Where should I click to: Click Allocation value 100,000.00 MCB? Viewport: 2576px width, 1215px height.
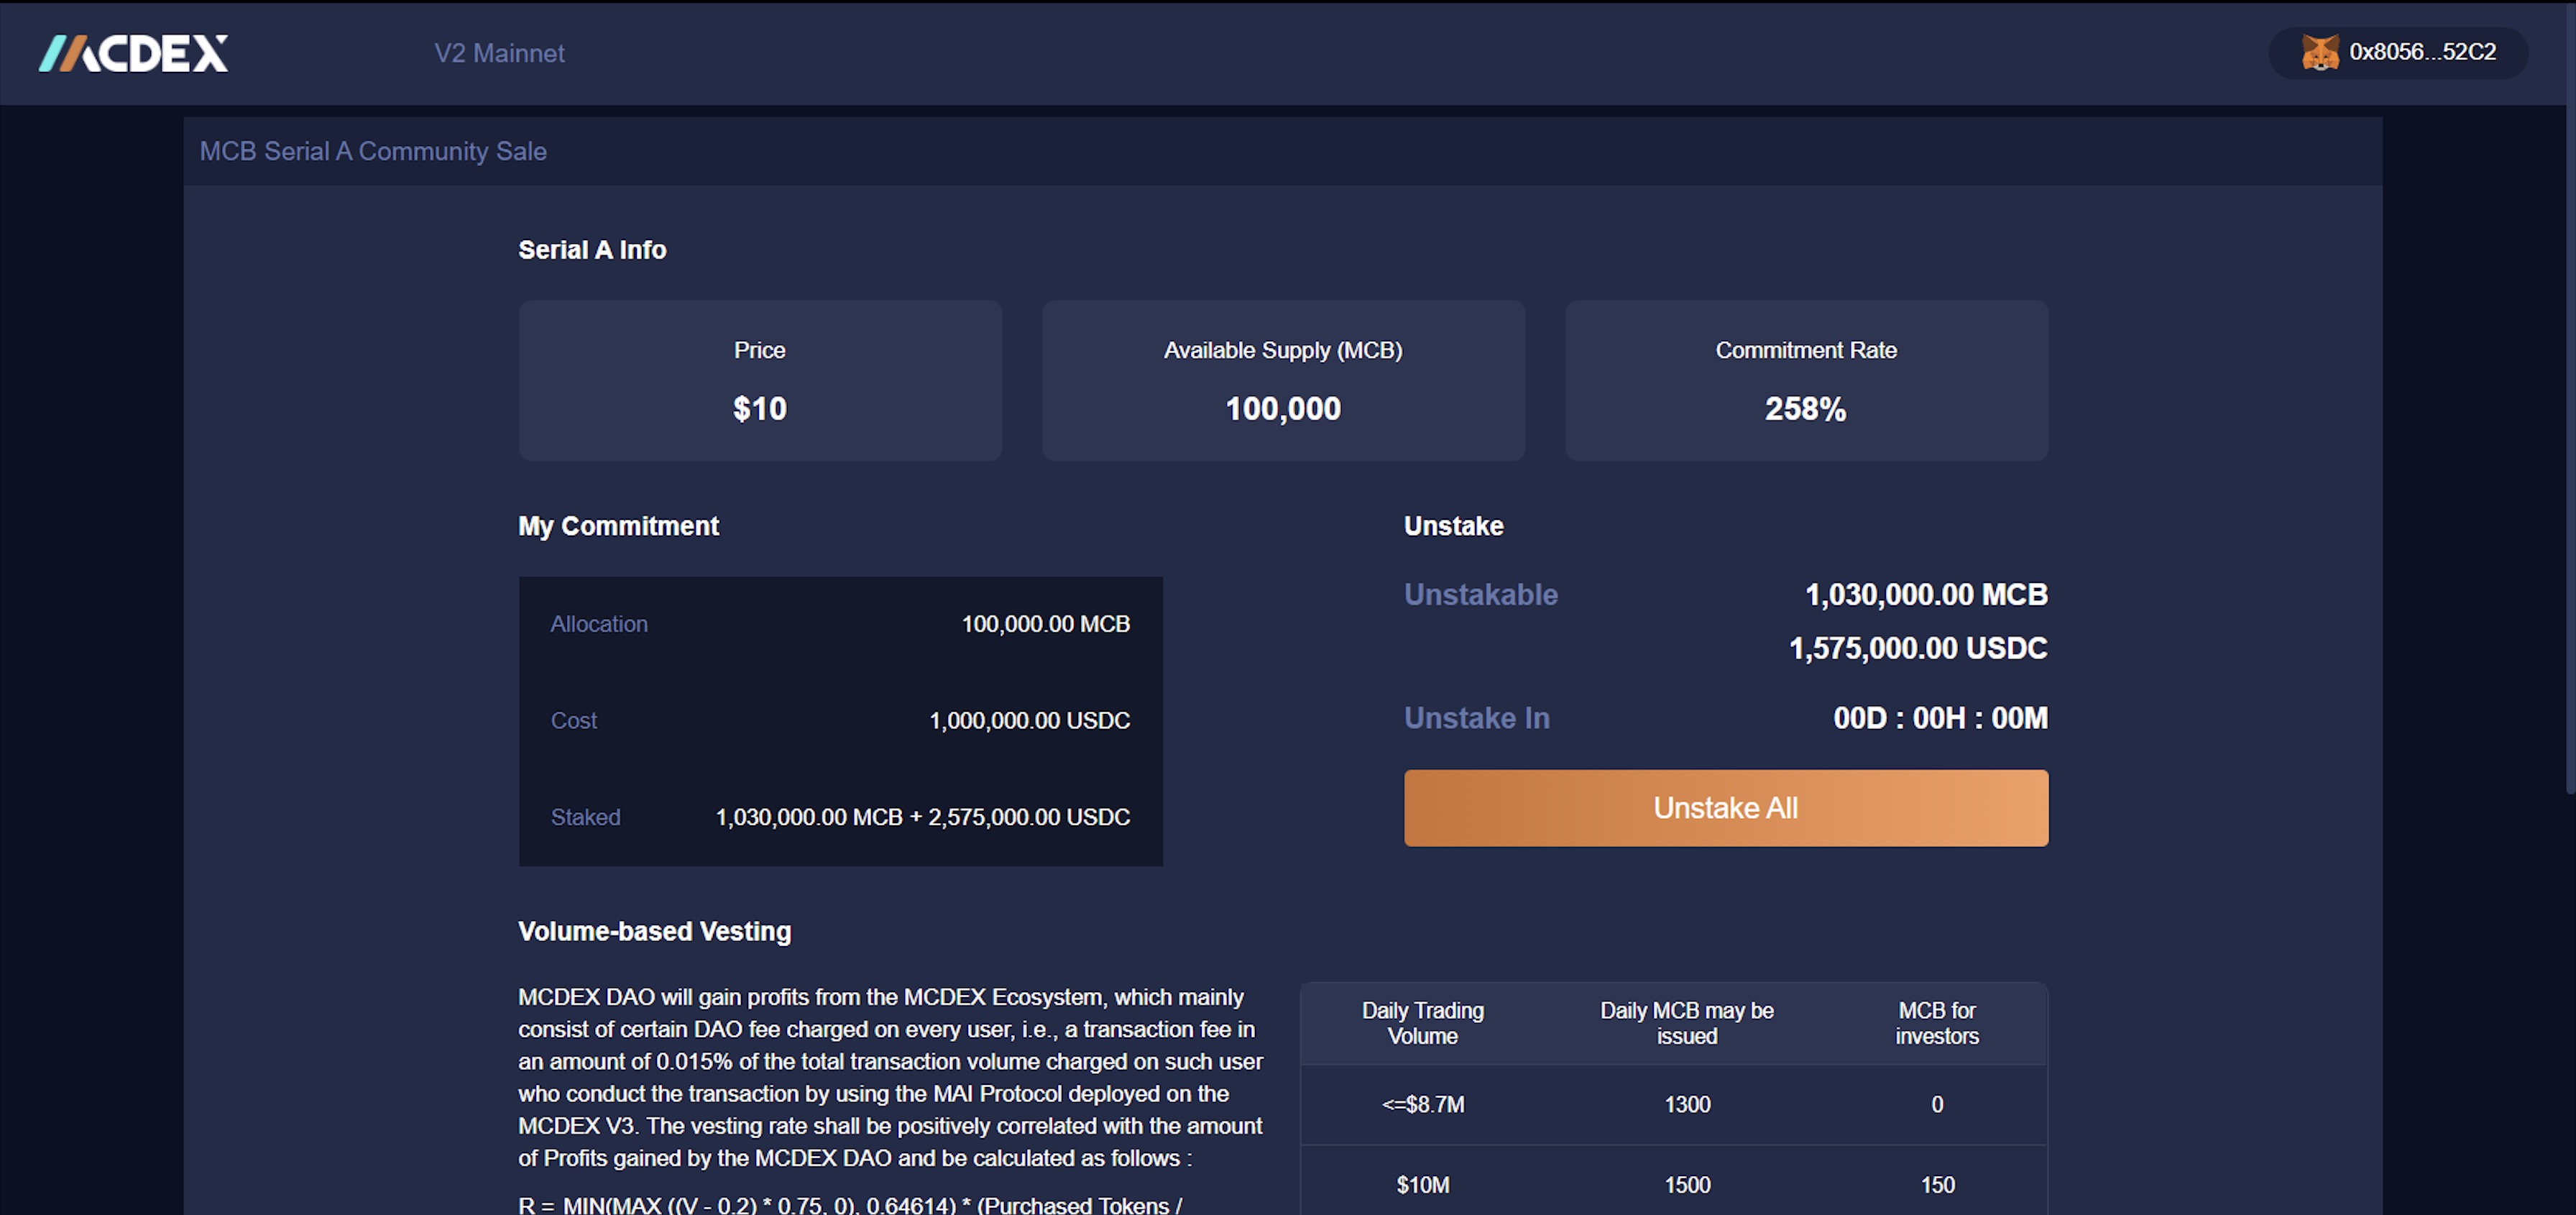(1046, 624)
